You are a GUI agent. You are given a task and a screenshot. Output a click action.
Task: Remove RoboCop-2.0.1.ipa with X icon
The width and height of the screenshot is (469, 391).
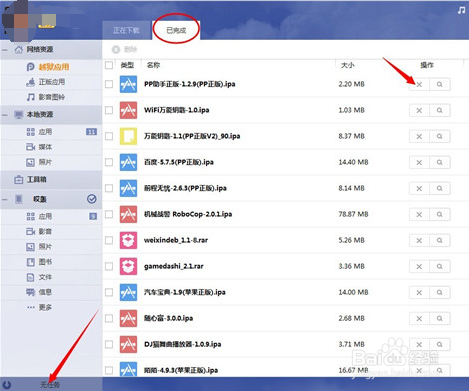pyautogui.click(x=419, y=214)
